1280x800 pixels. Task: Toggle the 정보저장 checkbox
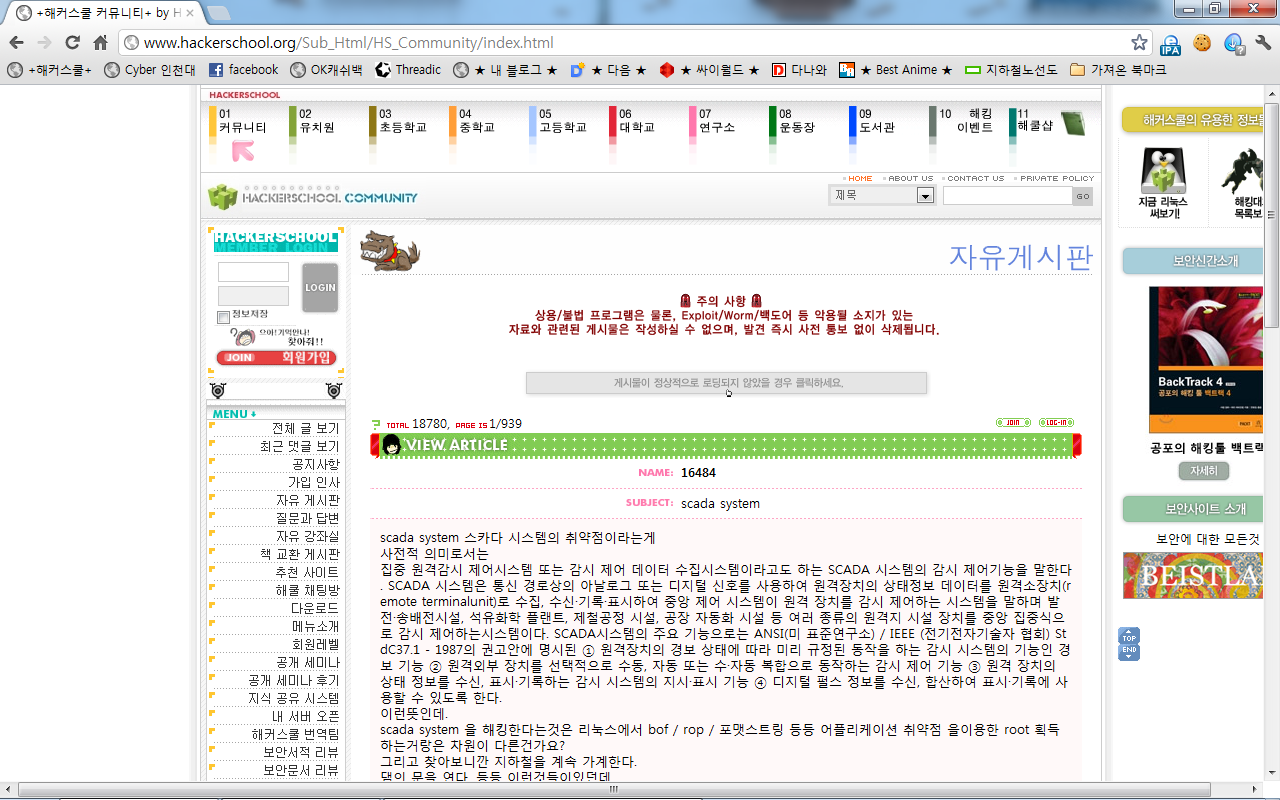(x=224, y=317)
